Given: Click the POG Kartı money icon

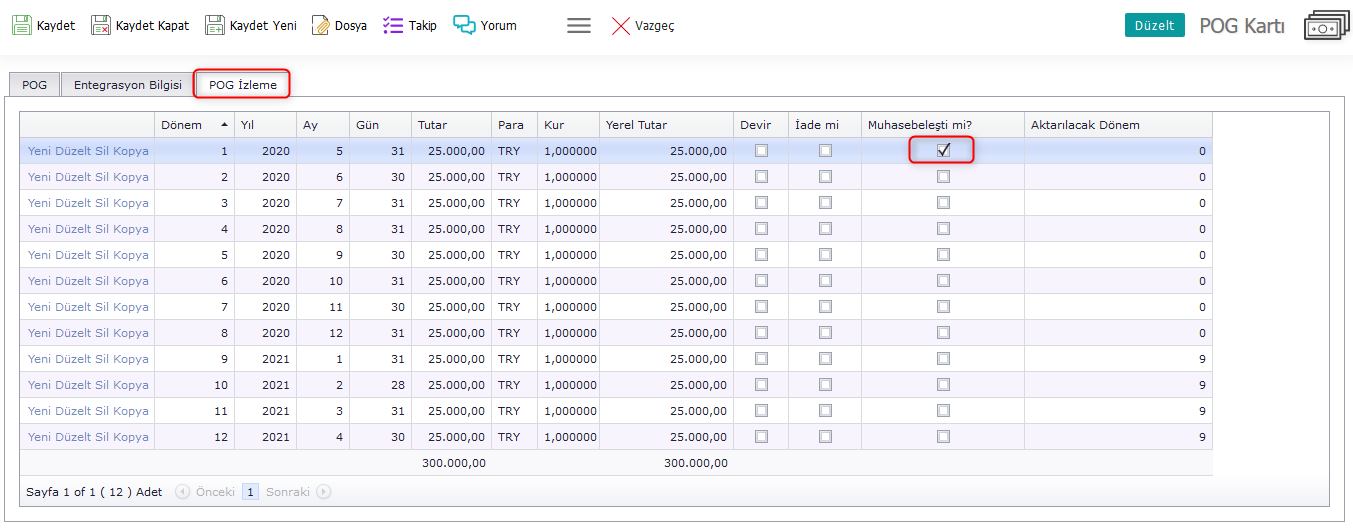Looking at the screenshot, I should pos(1326,26).
